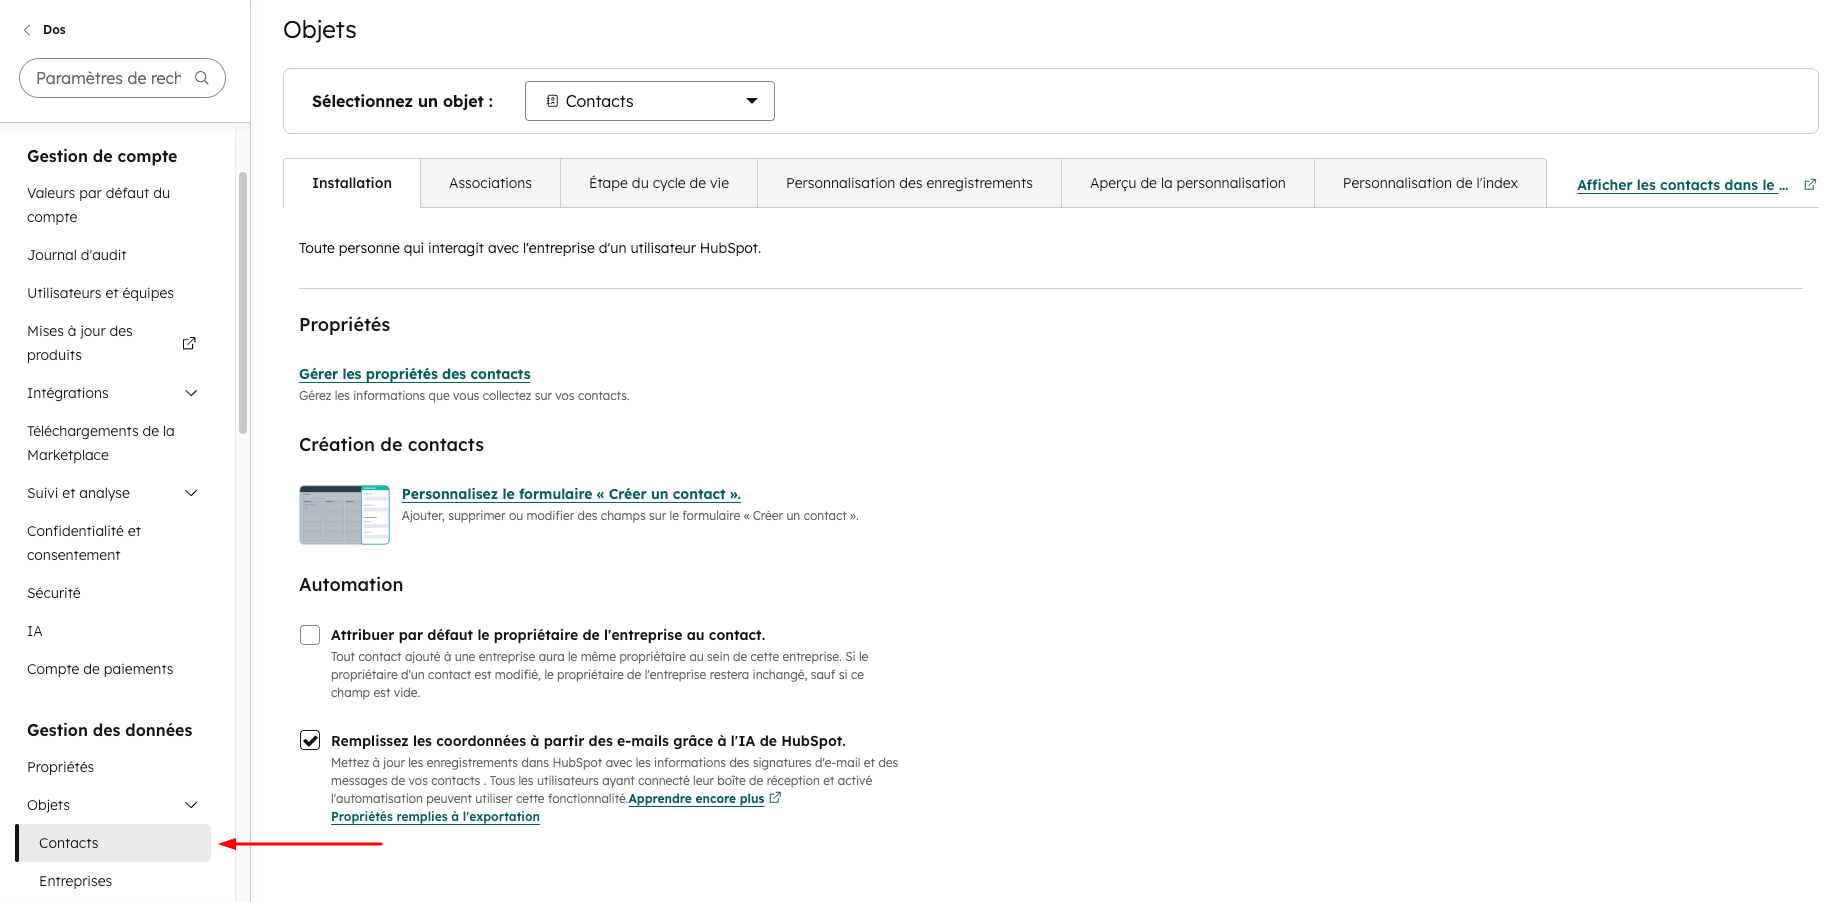This screenshot has height=902, width=1839.
Task: Expand the Intégrations sidebar section
Action: pos(191,393)
